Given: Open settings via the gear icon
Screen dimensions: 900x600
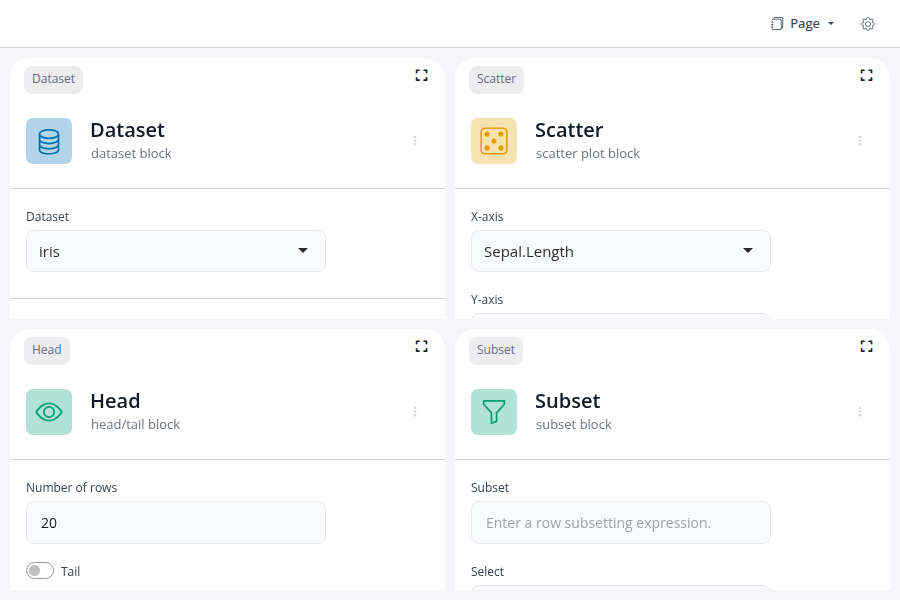Looking at the screenshot, I should click(x=868, y=24).
